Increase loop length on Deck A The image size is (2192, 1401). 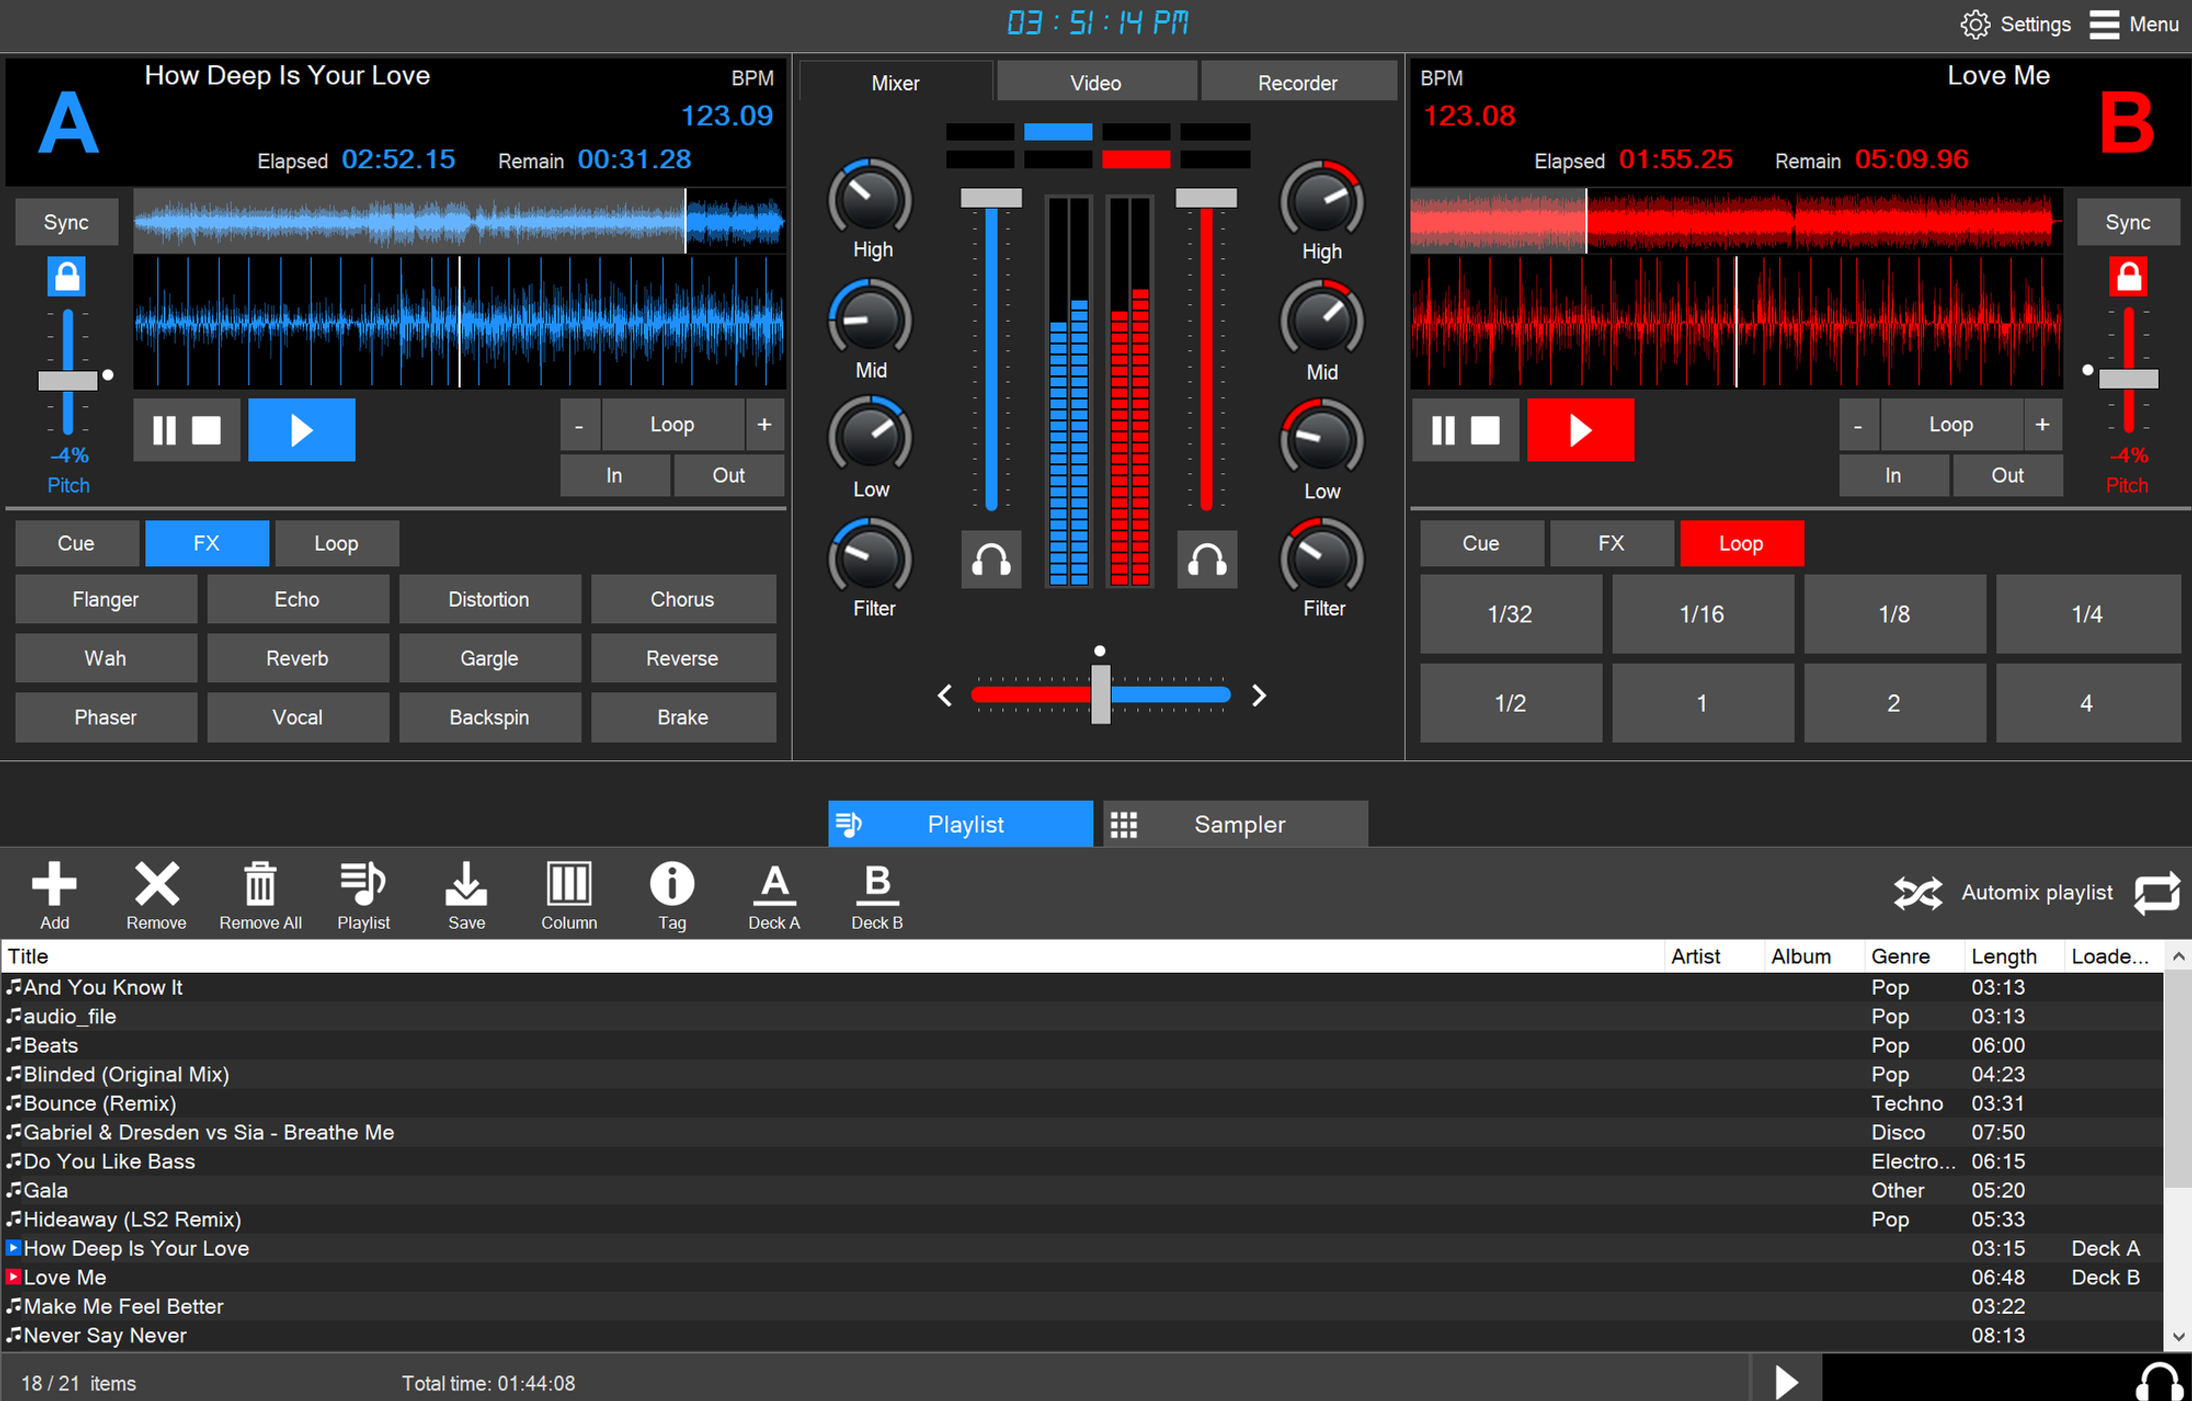tap(764, 424)
